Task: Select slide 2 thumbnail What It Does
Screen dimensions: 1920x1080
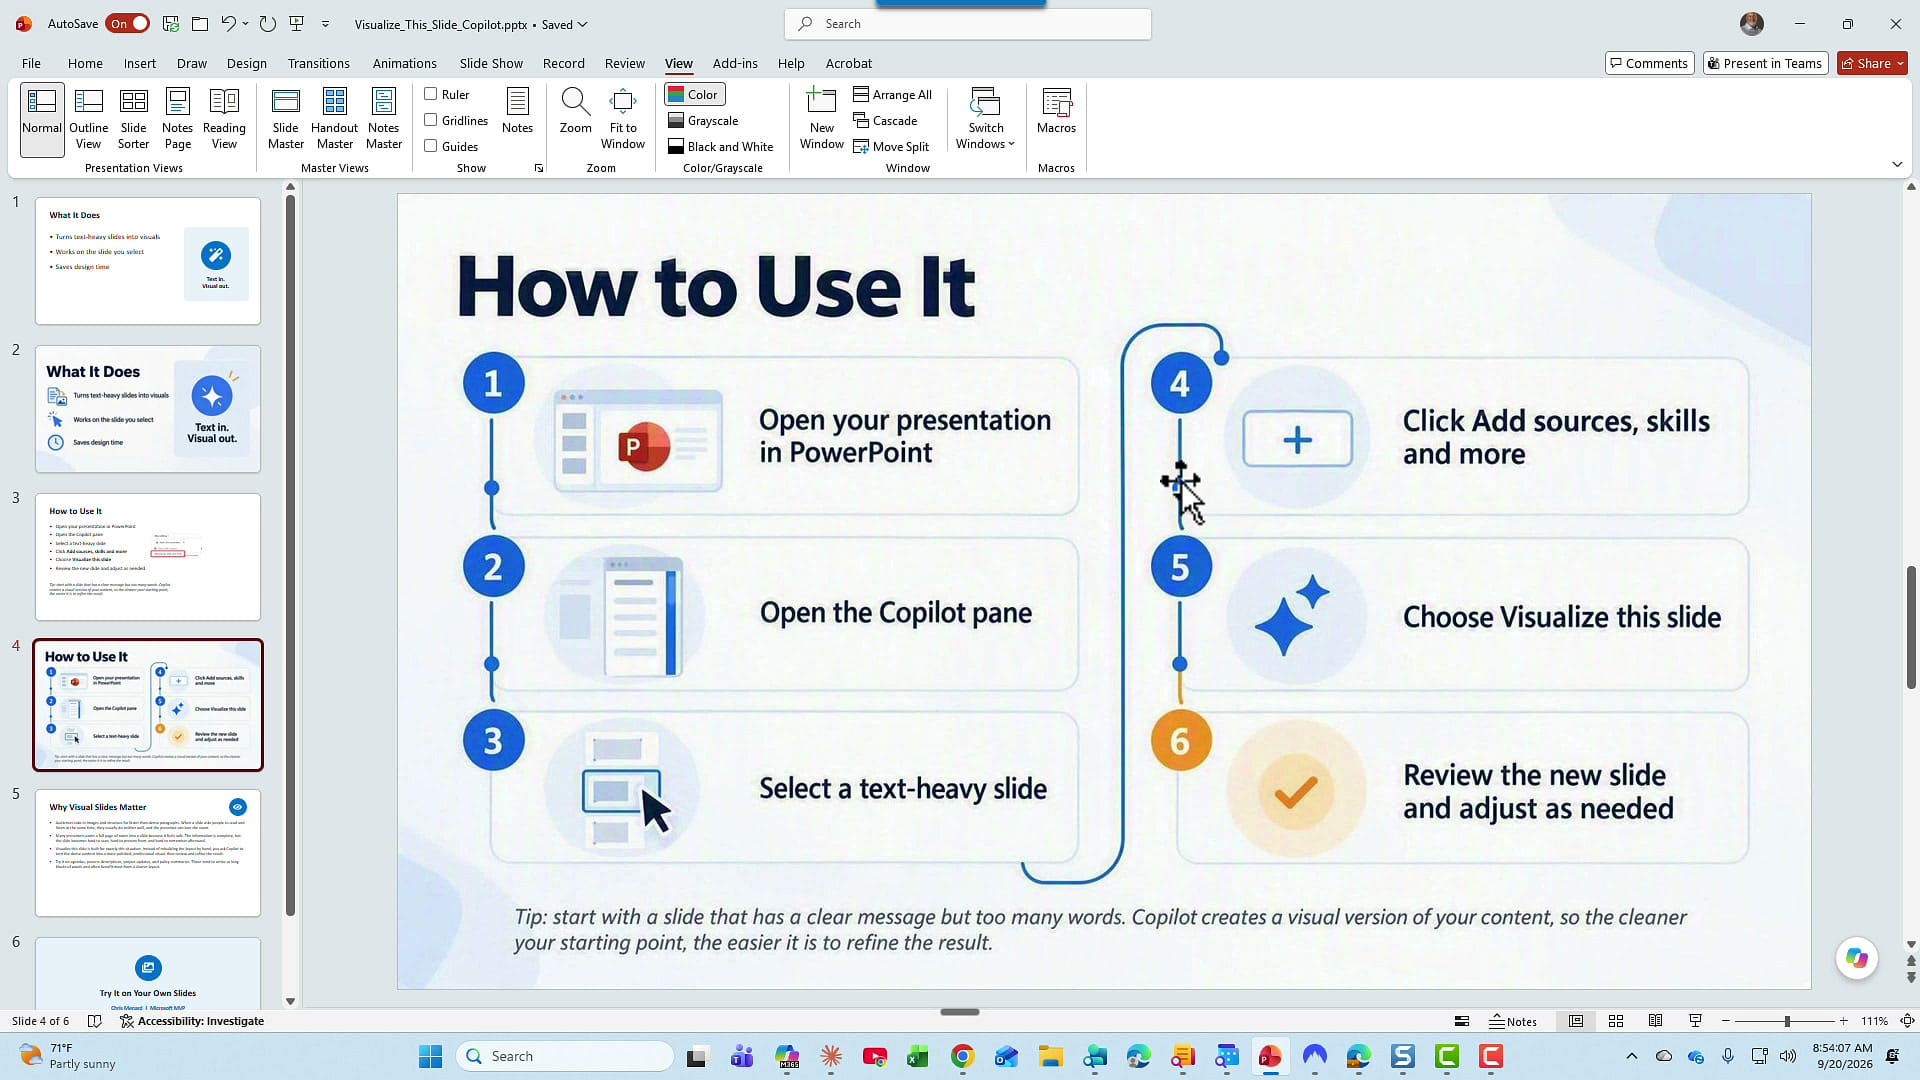Action: pos(148,409)
